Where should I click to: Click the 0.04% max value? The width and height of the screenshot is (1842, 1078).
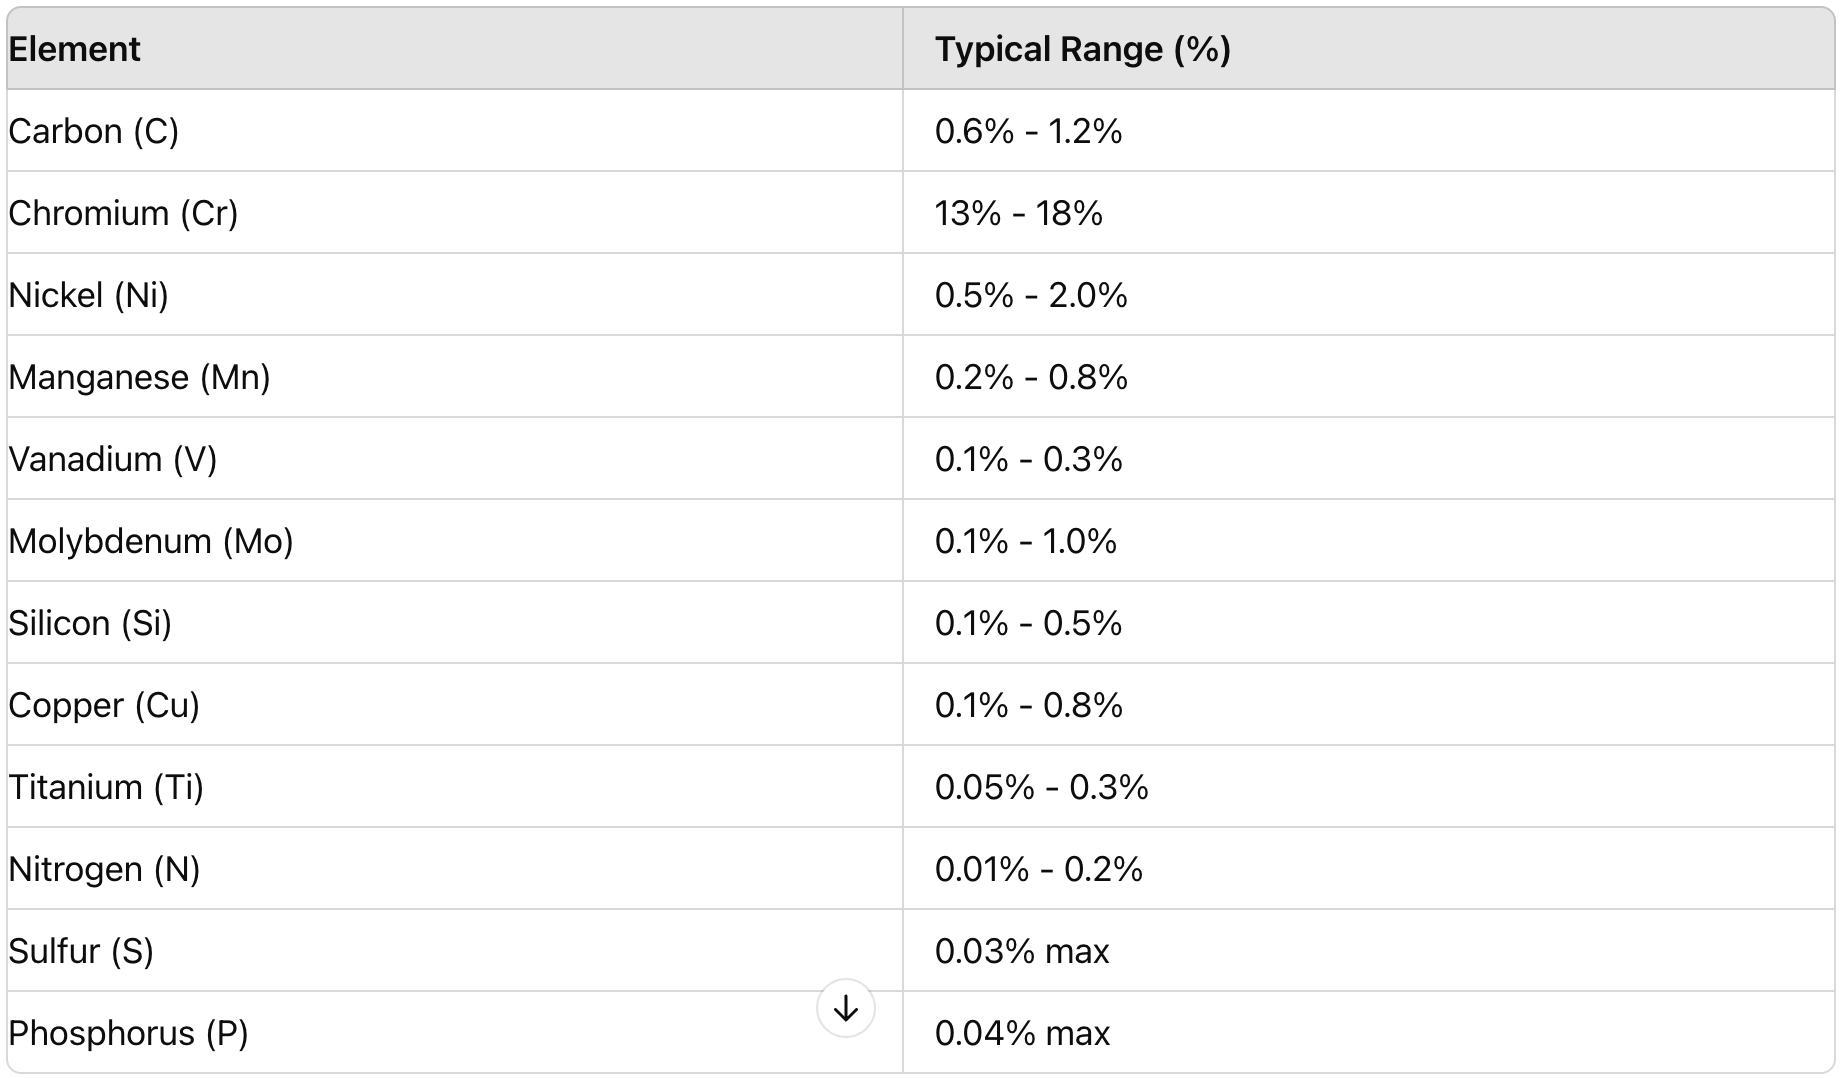pyautogui.click(x=1022, y=1033)
